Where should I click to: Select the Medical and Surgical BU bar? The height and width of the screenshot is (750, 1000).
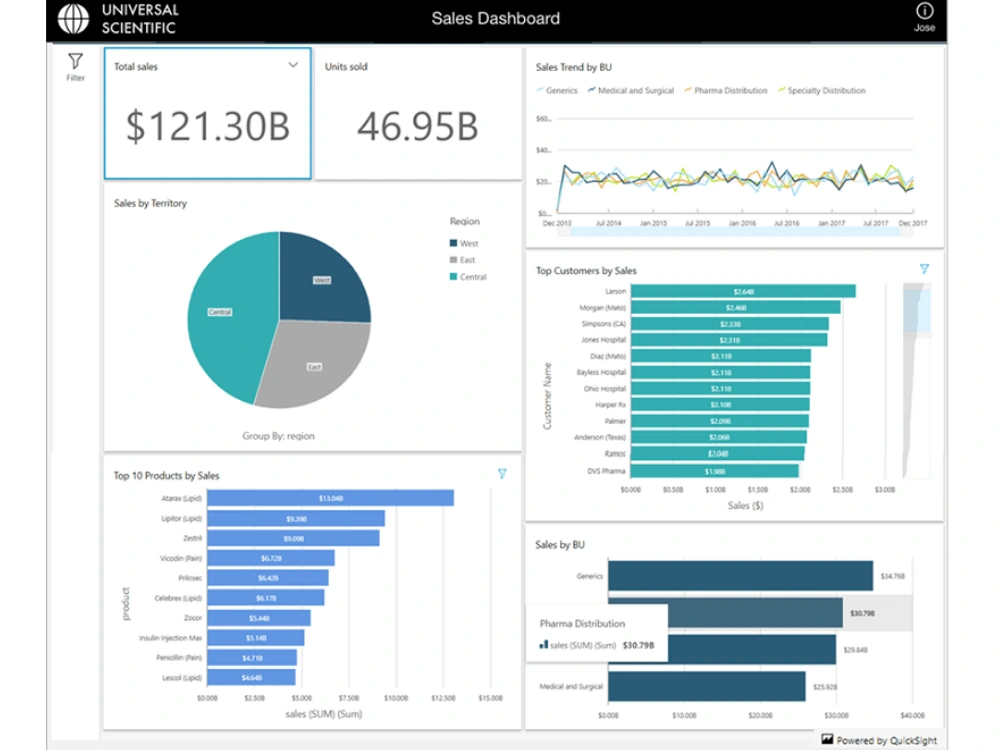[x=707, y=686]
